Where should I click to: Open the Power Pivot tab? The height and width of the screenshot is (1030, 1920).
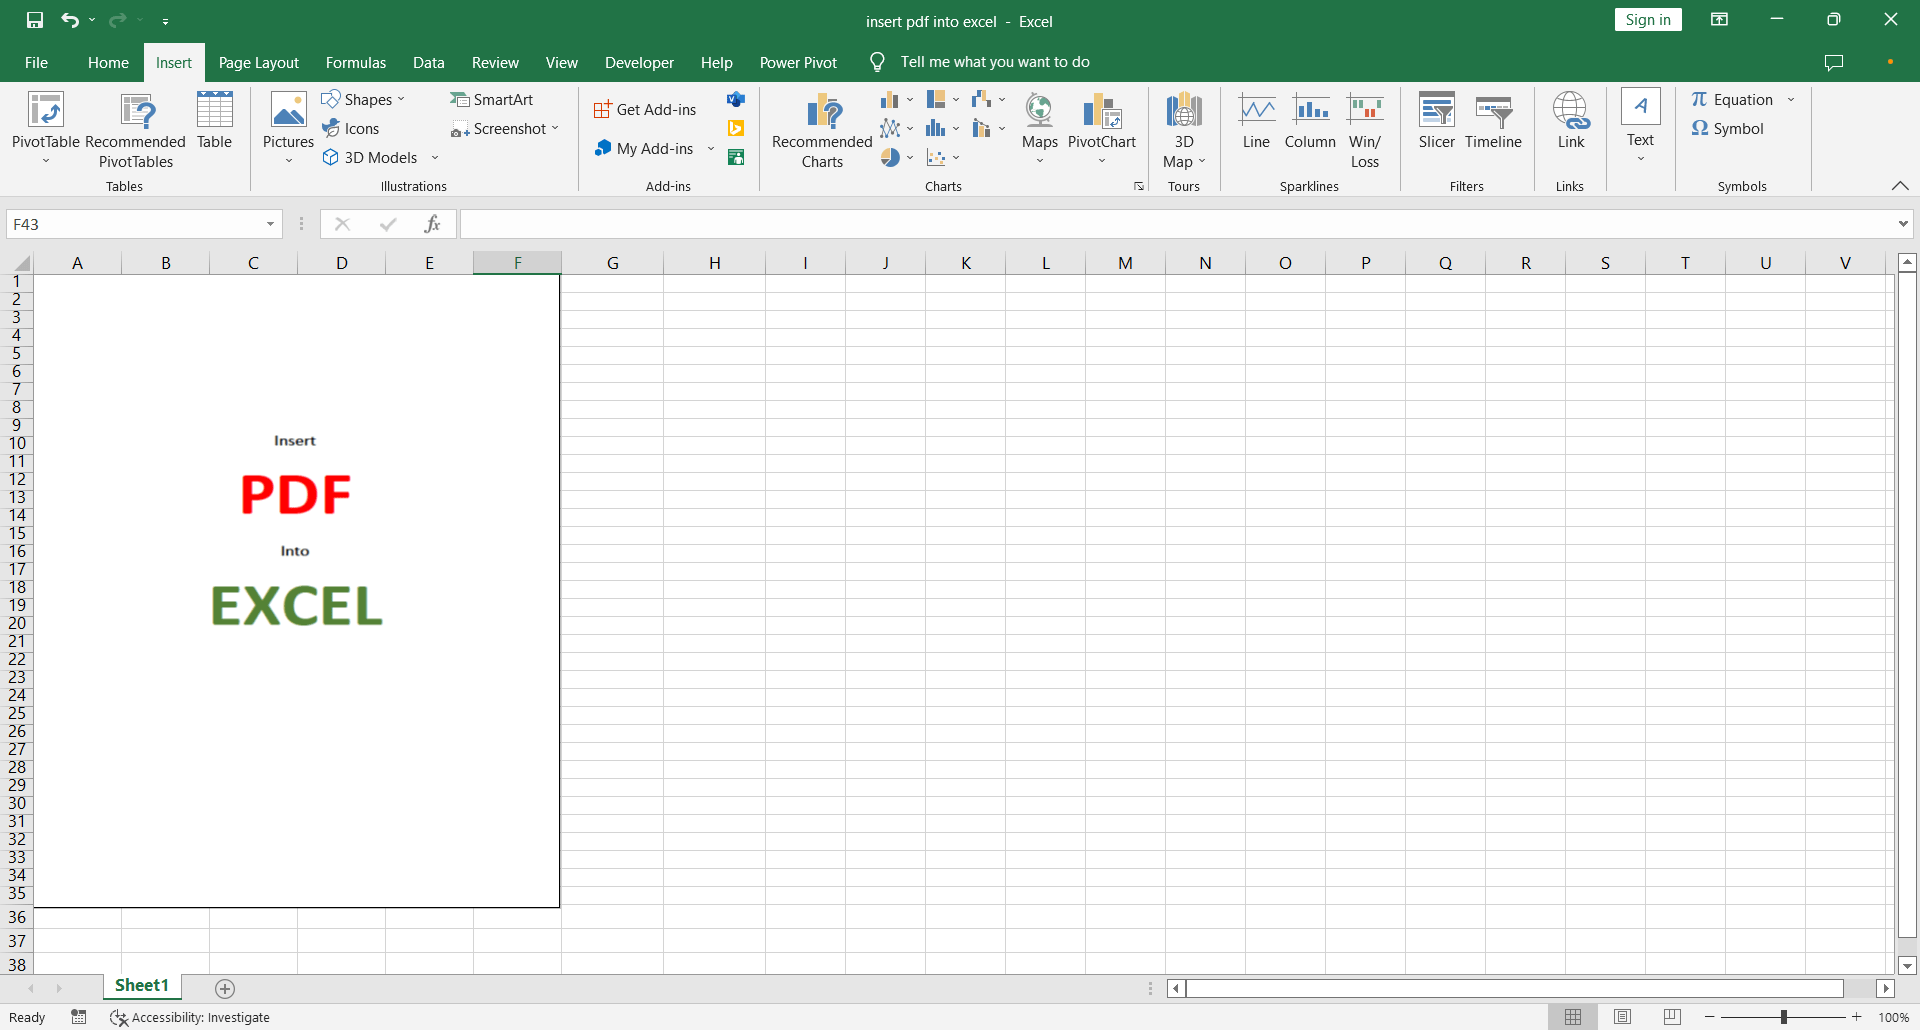798,62
